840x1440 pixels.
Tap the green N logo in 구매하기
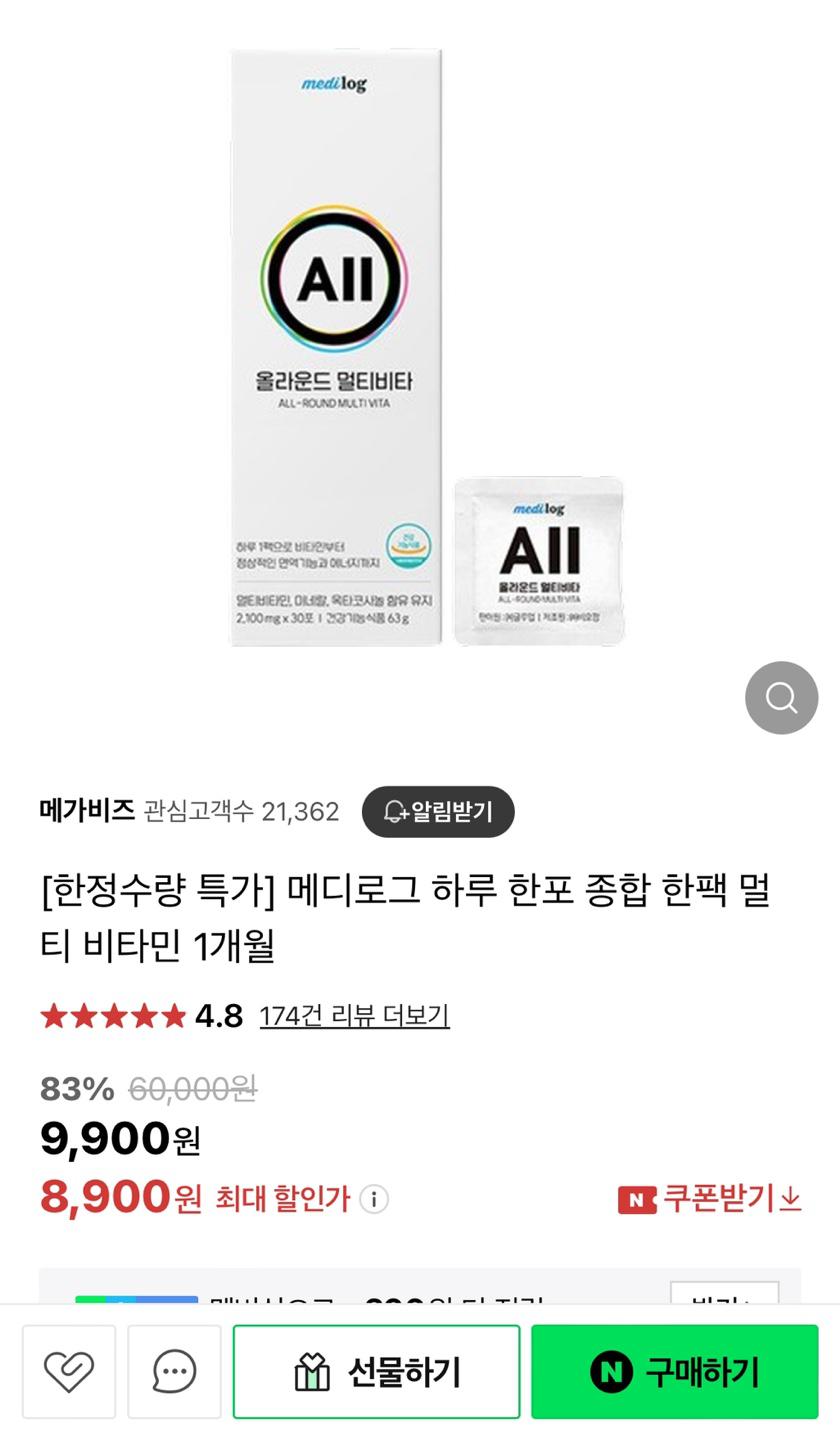[611, 1371]
